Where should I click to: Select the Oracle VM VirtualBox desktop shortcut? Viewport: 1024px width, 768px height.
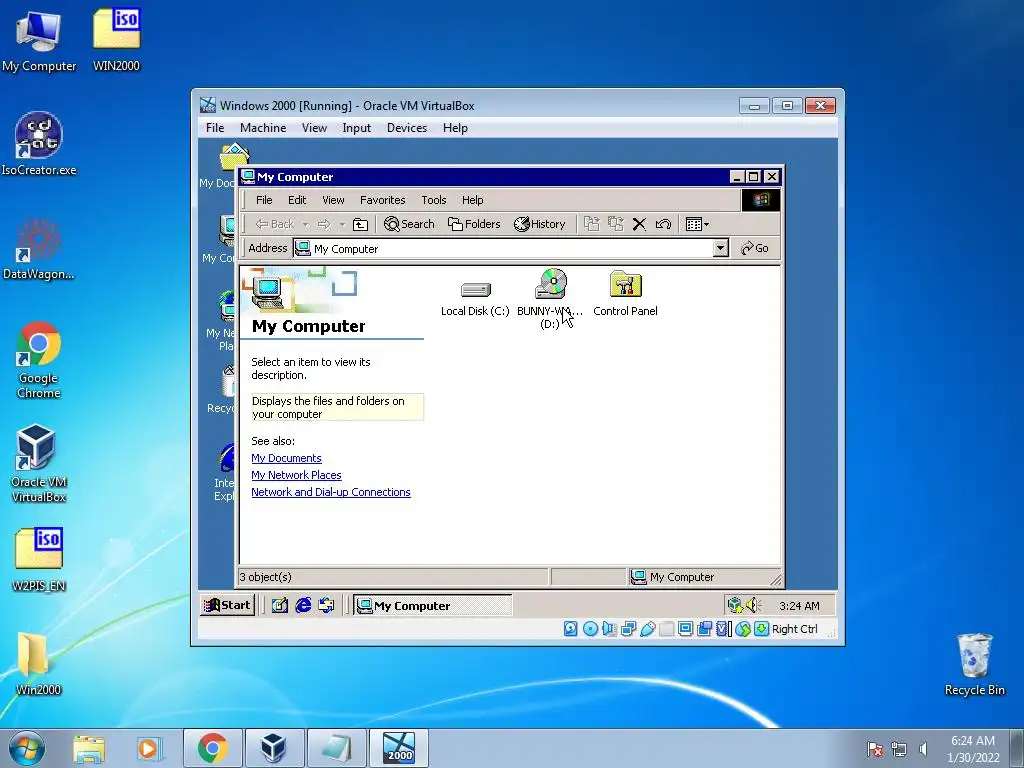click(x=39, y=464)
